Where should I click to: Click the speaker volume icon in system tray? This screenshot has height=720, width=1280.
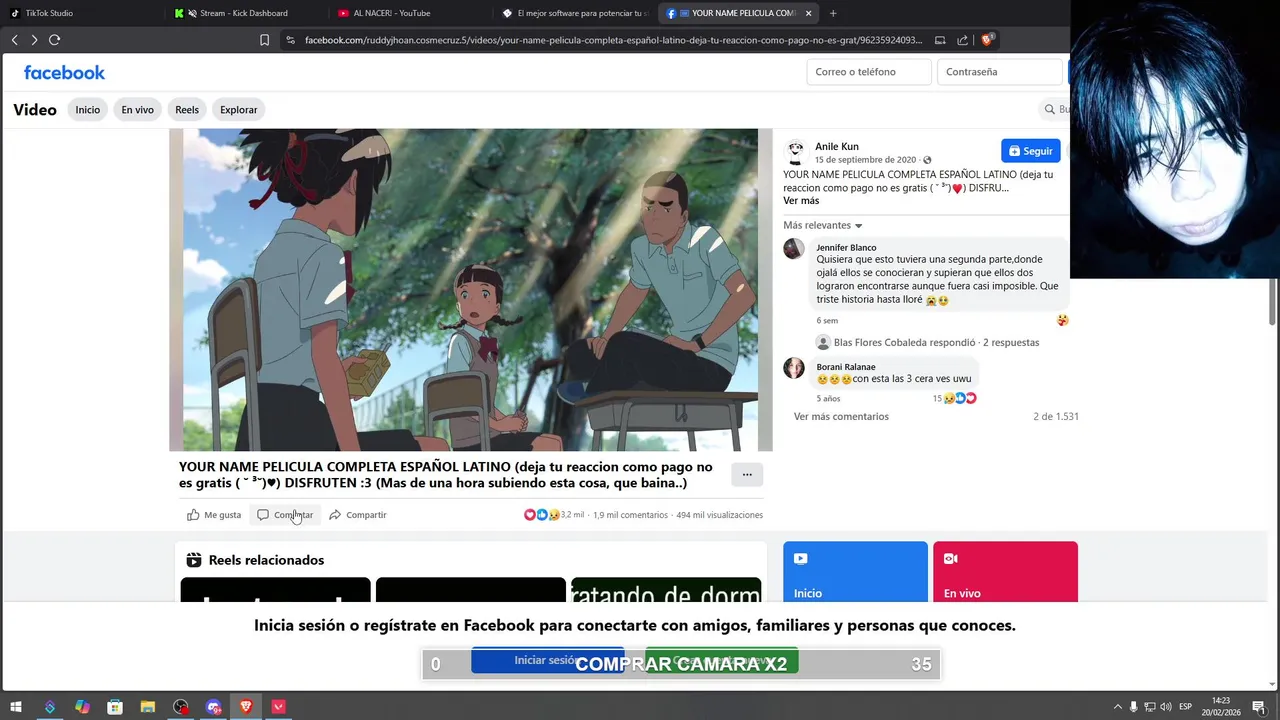1166,707
